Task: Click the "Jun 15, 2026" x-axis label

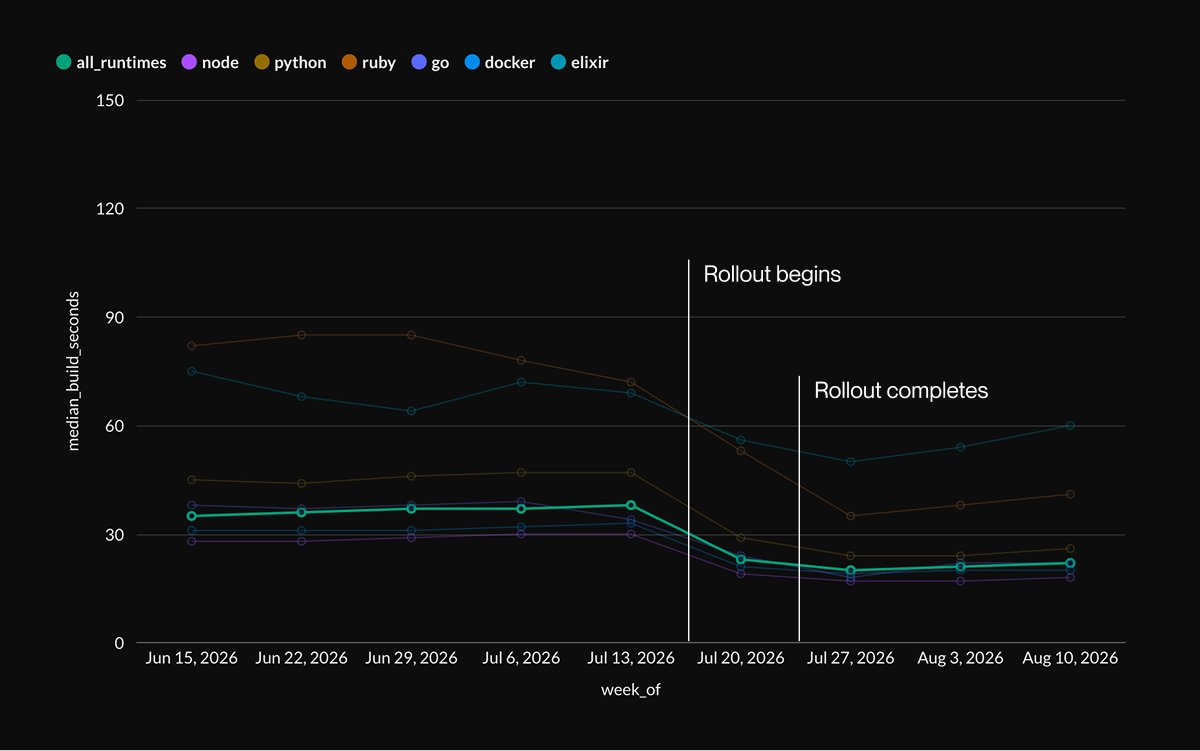Action: 191,658
